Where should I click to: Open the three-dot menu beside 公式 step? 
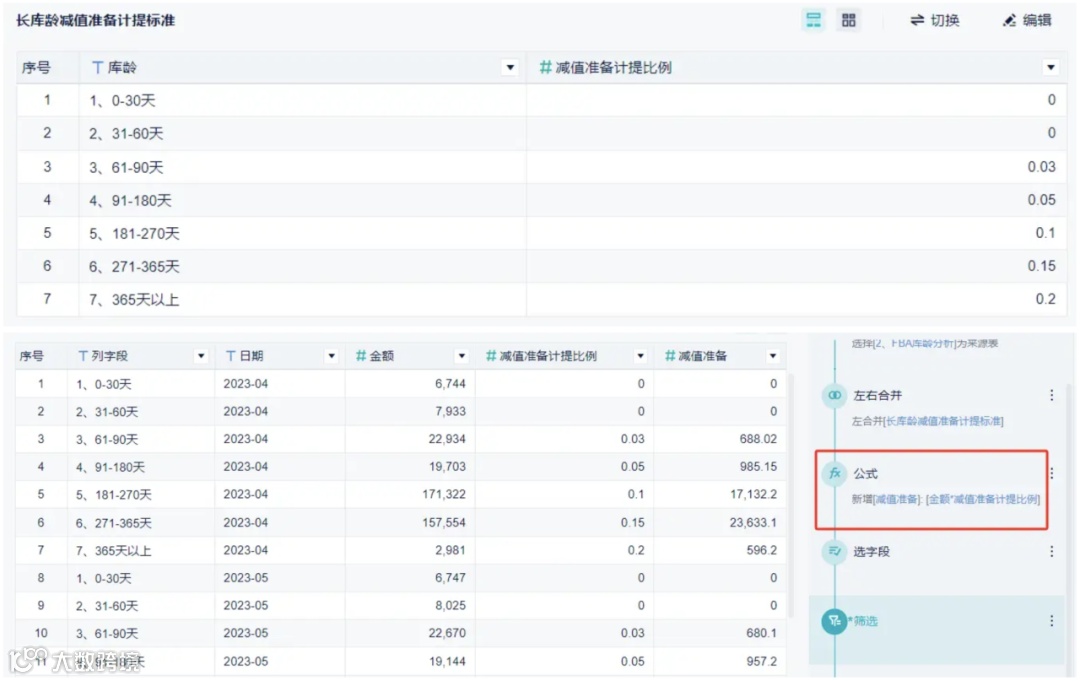pos(1052,474)
